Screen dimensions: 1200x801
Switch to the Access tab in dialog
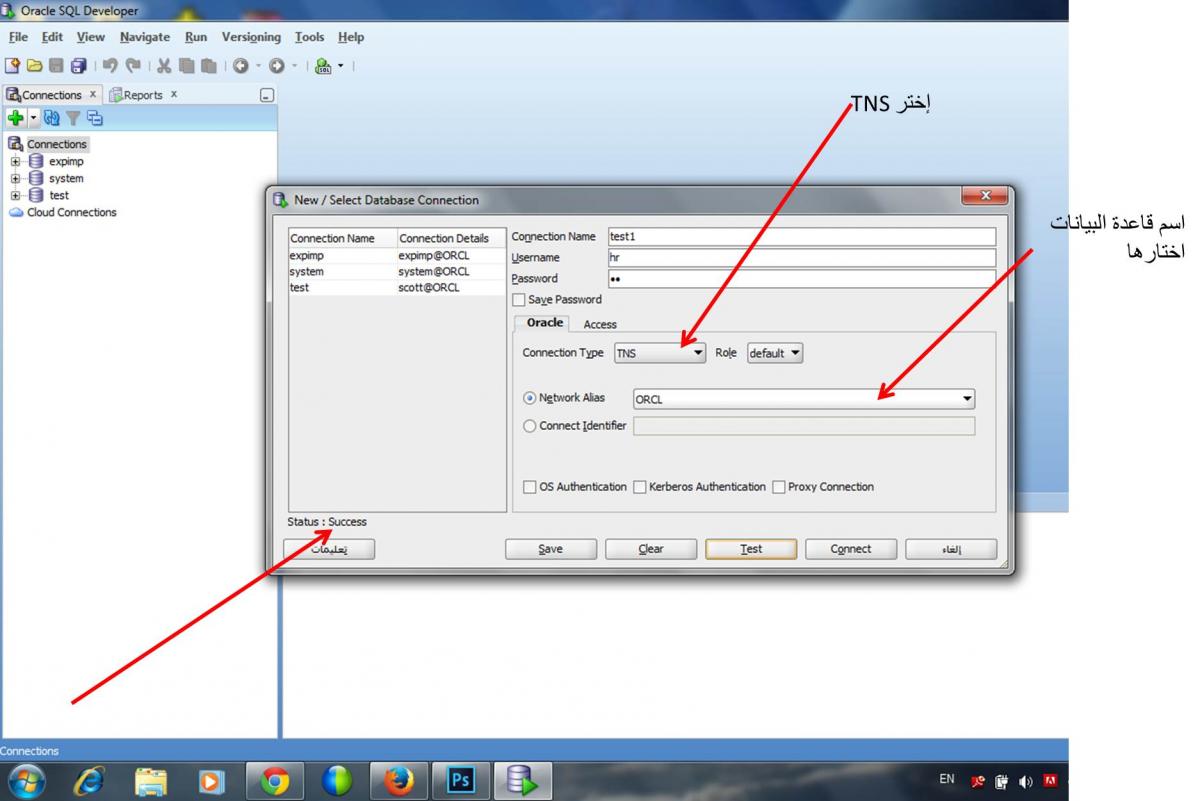tap(600, 324)
